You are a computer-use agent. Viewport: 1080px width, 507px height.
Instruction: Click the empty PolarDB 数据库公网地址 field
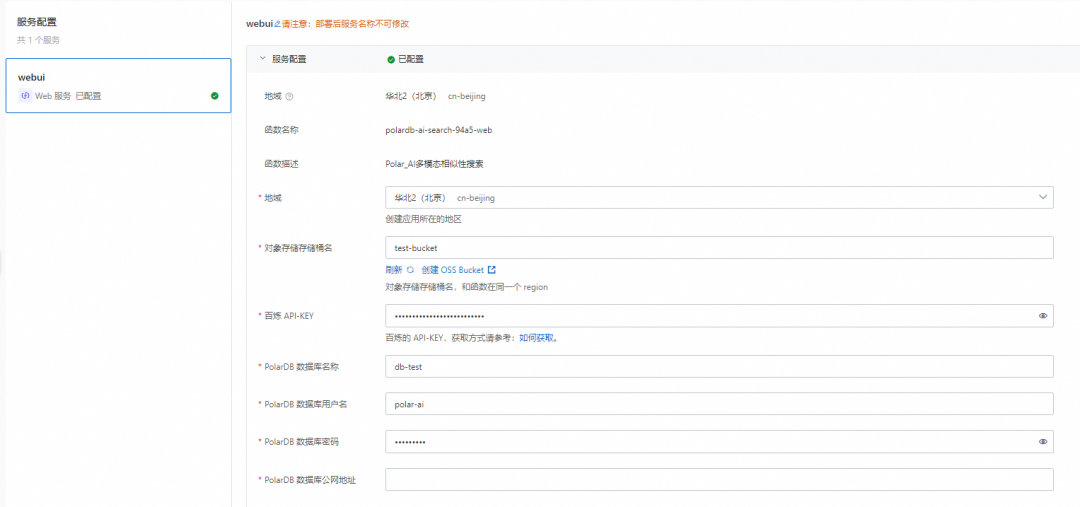(x=719, y=479)
